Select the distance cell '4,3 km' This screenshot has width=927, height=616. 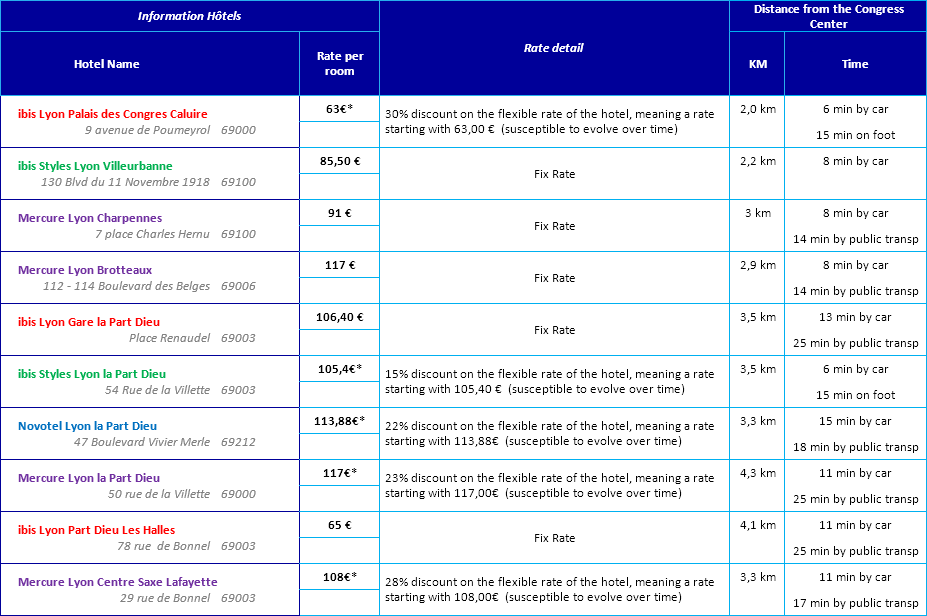point(758,473)
